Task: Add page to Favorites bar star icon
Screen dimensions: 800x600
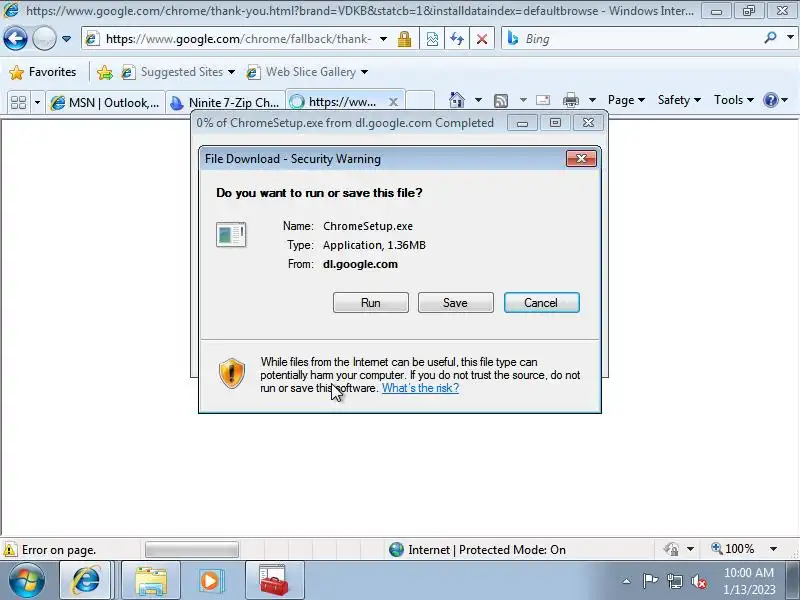Action: pyautogui.click(x=105, y=72)
